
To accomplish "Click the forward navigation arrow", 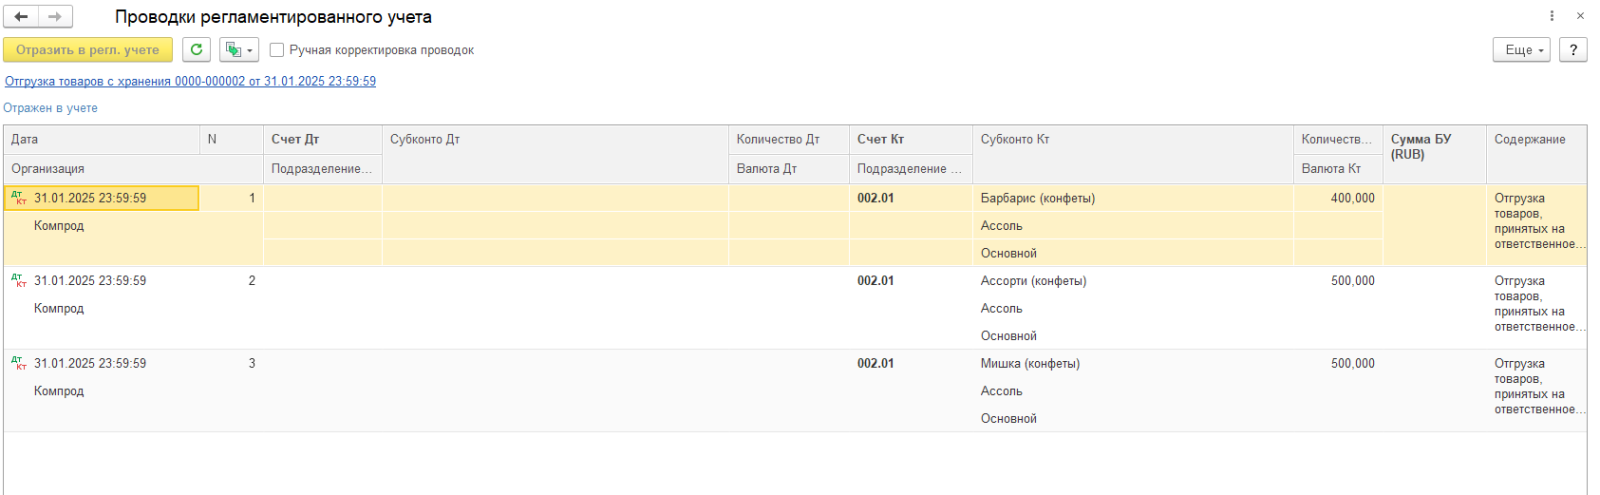I will [55, 17].
